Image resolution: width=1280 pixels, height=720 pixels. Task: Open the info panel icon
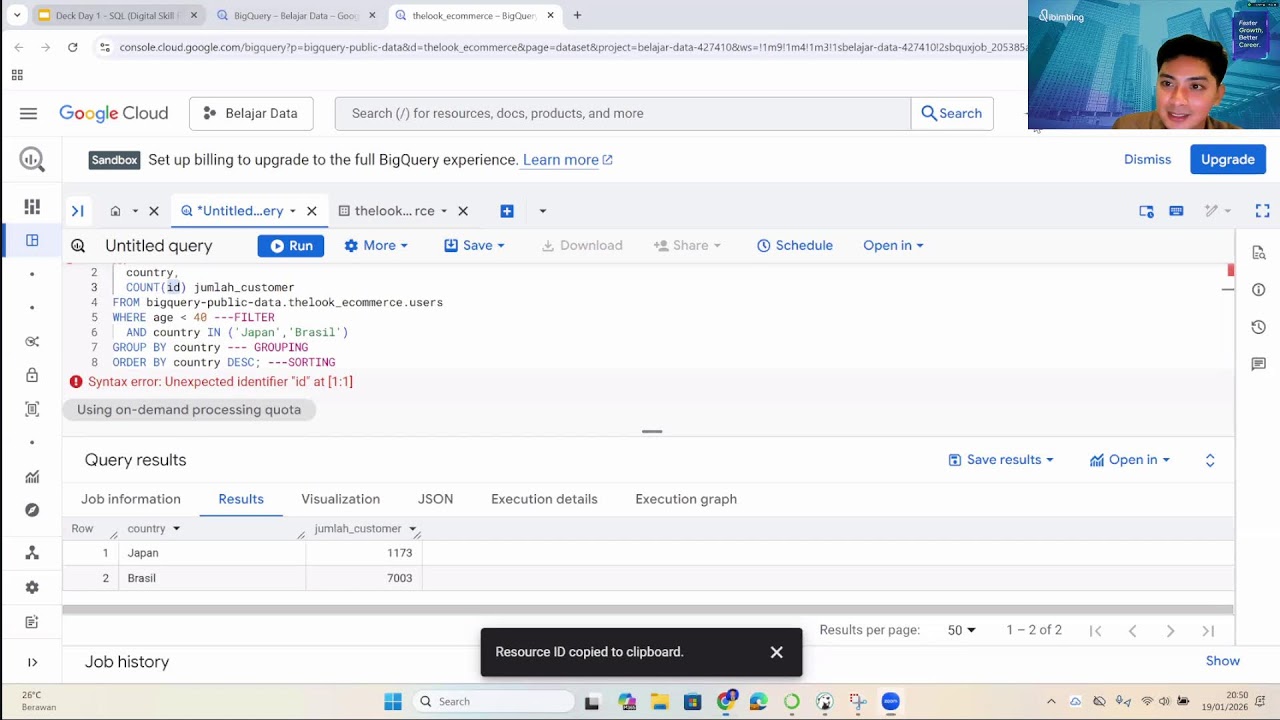pos(1258,290)
